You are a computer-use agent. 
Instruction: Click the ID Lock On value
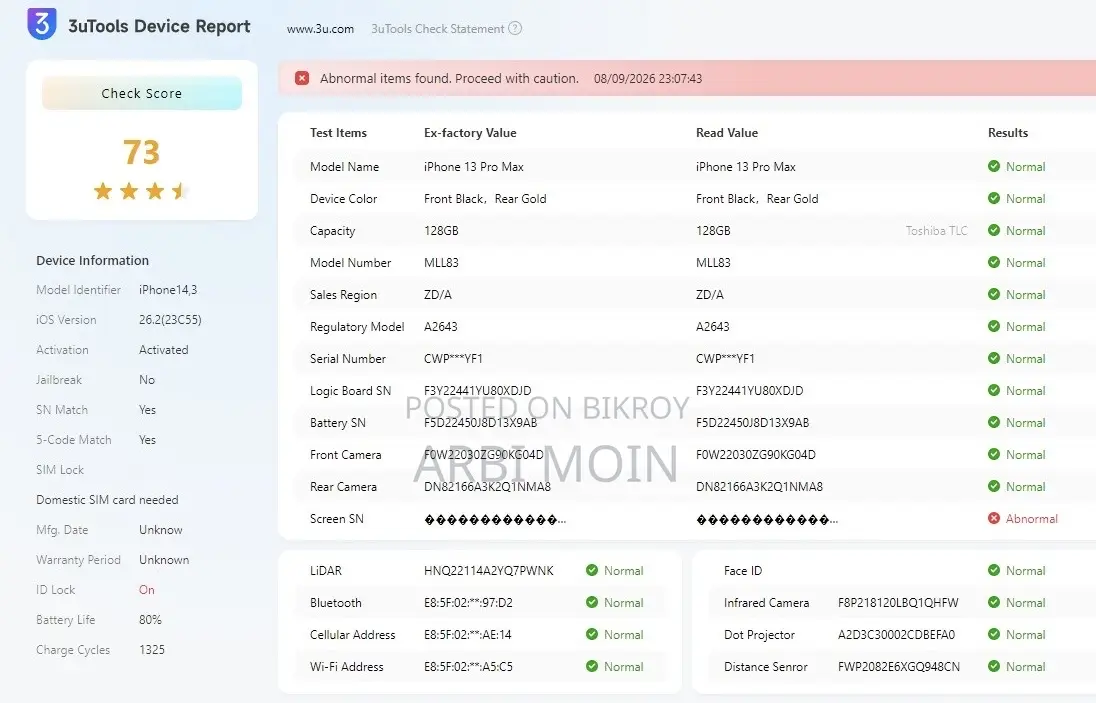click(x=147, y=590)
